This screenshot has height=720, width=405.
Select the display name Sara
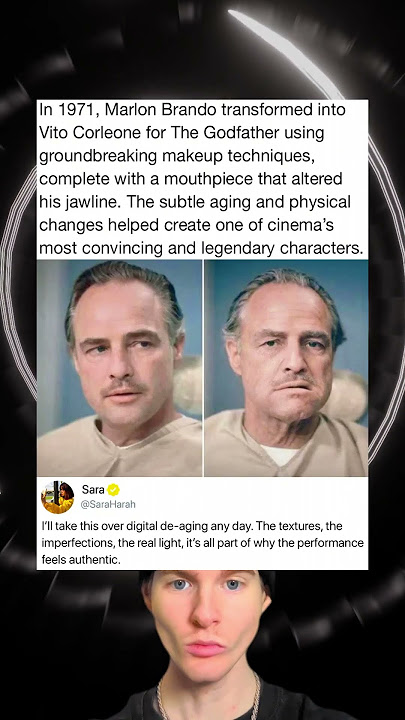(x=93, y=489)
